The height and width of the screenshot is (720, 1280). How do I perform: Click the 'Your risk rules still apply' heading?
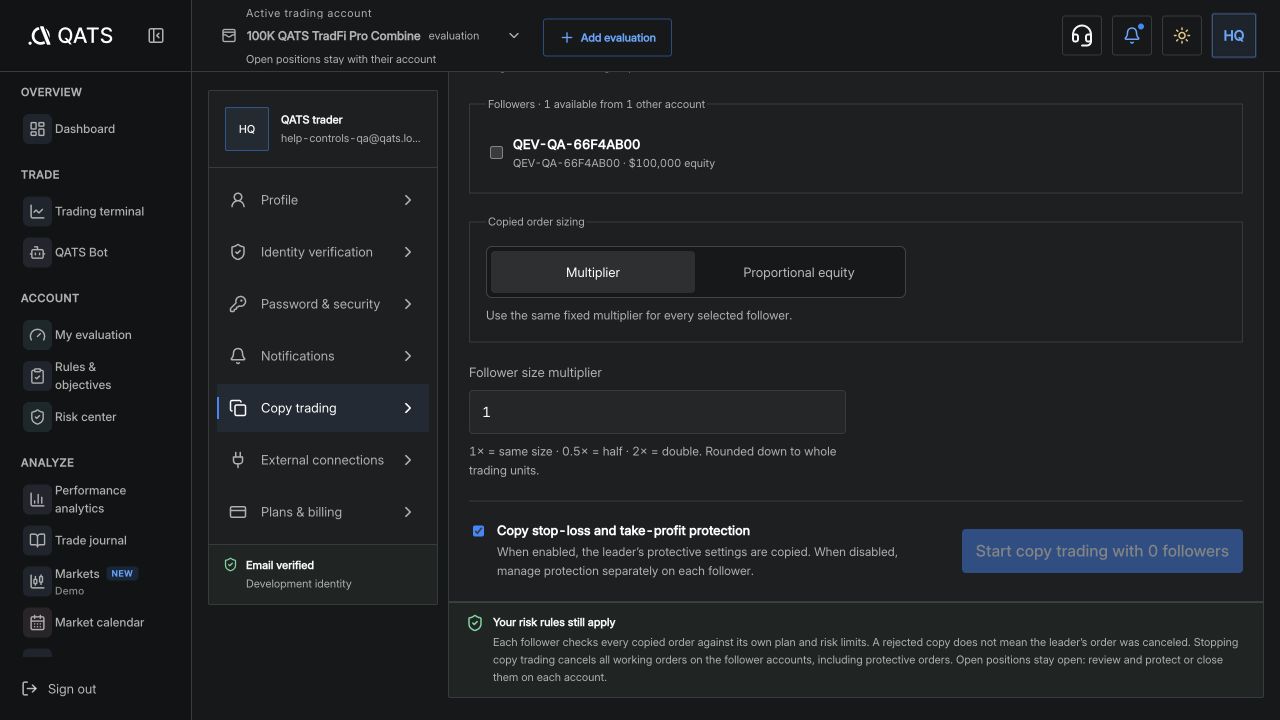tap(554, 622)
